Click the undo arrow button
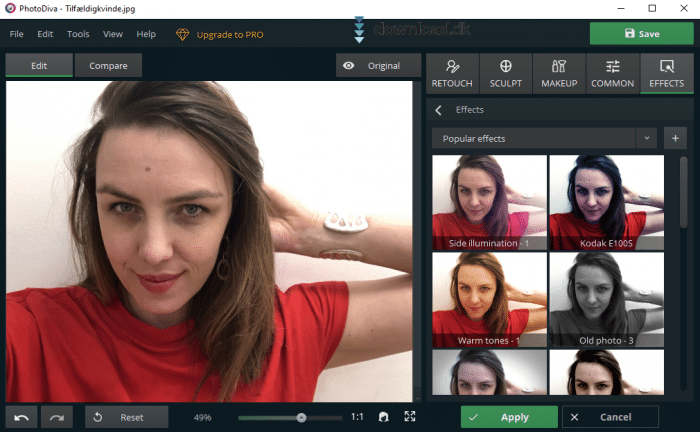Screen dimensions: 700x432 tap(22, 417)
